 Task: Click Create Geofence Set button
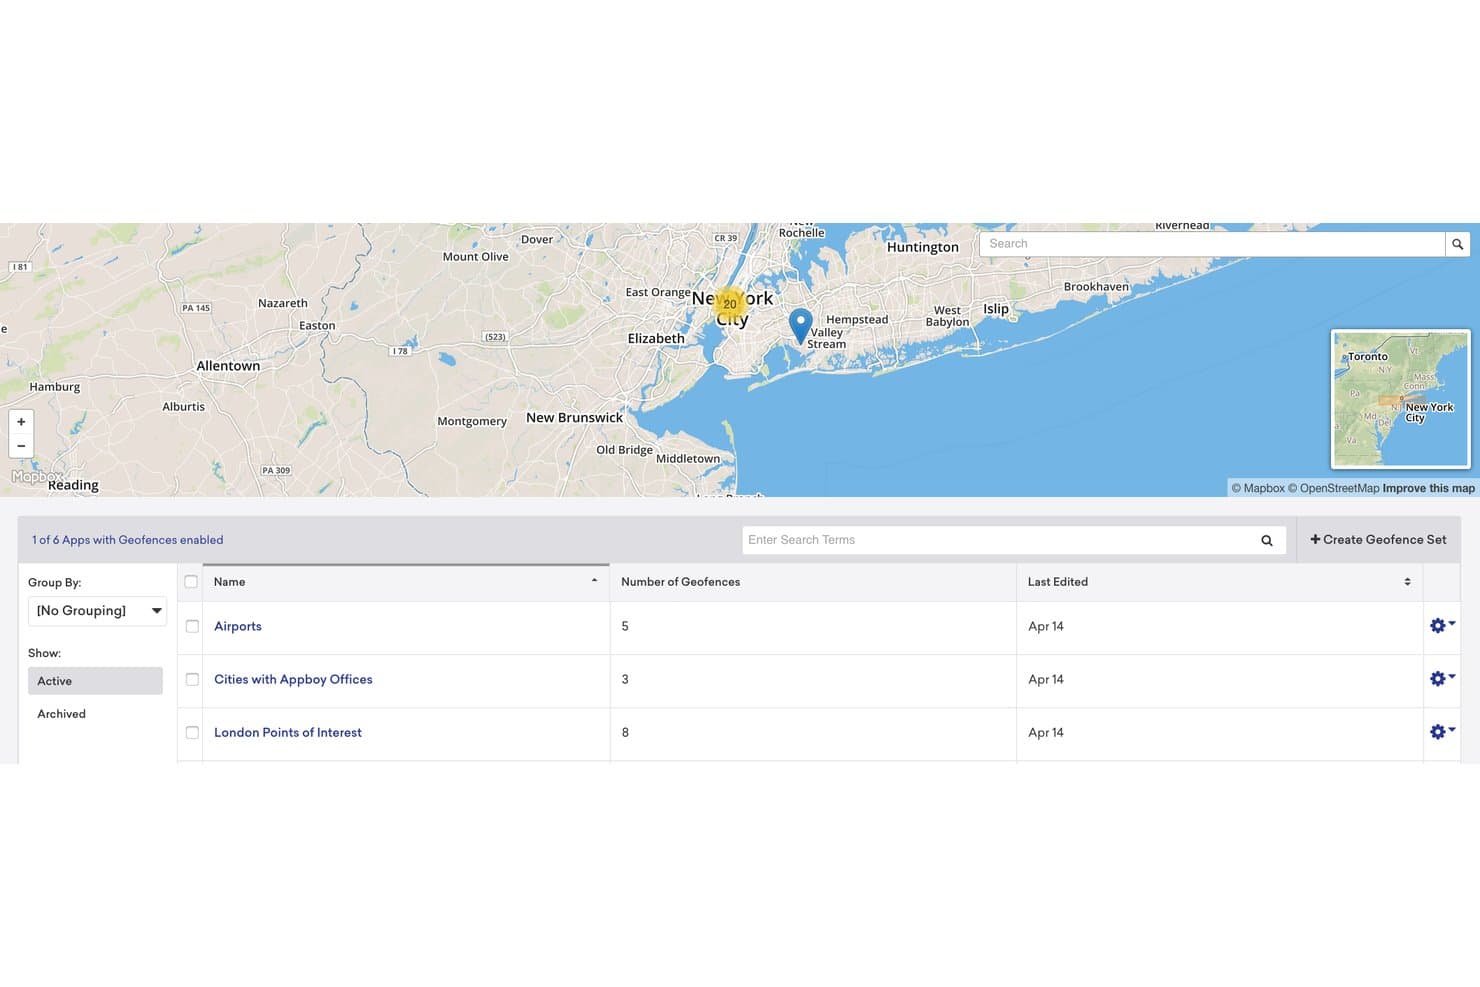(1378, 540)
